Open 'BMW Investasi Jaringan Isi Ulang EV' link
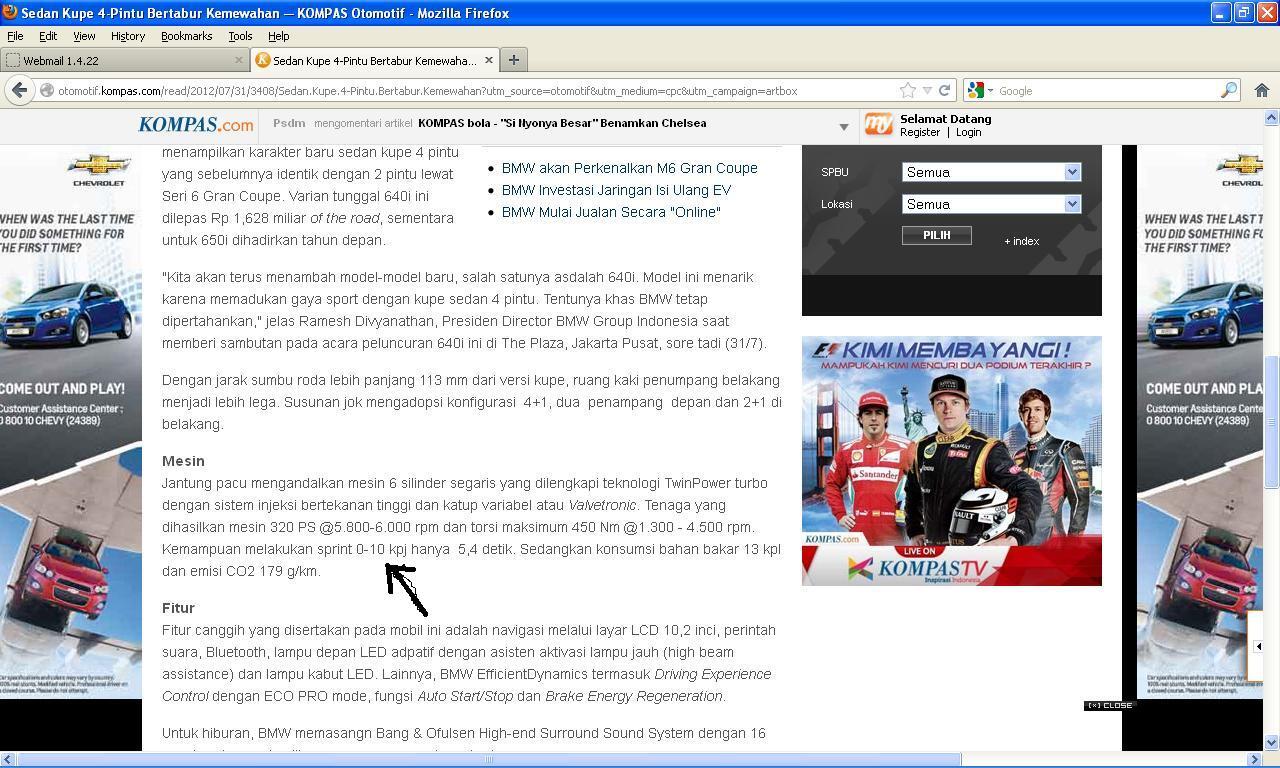The width and height of the screenshot is (1280, 768). pos(616,190)
